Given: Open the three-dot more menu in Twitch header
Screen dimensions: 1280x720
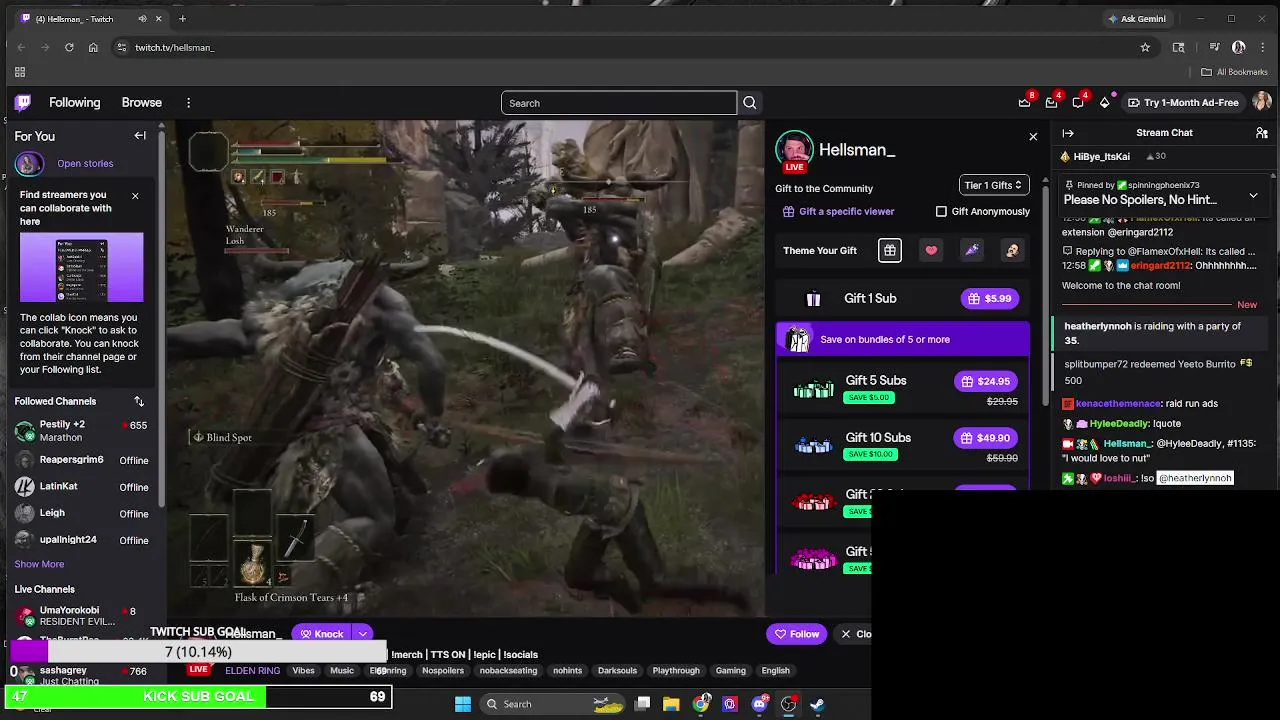Looking at the screenshot, I should coord(188,102).
